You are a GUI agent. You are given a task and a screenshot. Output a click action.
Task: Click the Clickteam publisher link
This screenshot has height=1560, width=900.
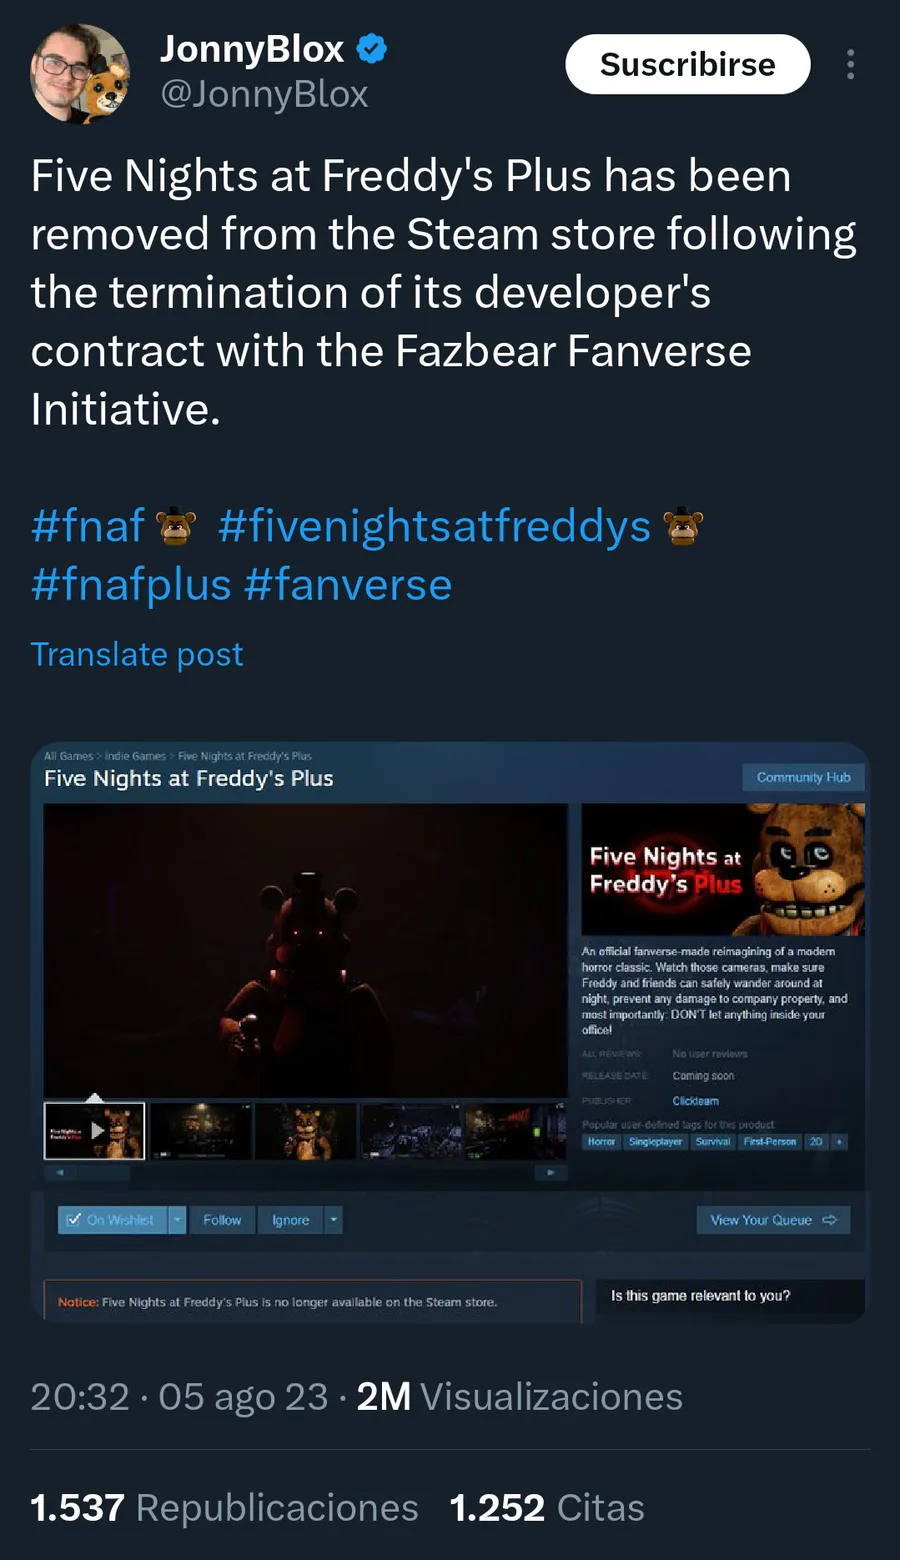(x=695, y=1101)
